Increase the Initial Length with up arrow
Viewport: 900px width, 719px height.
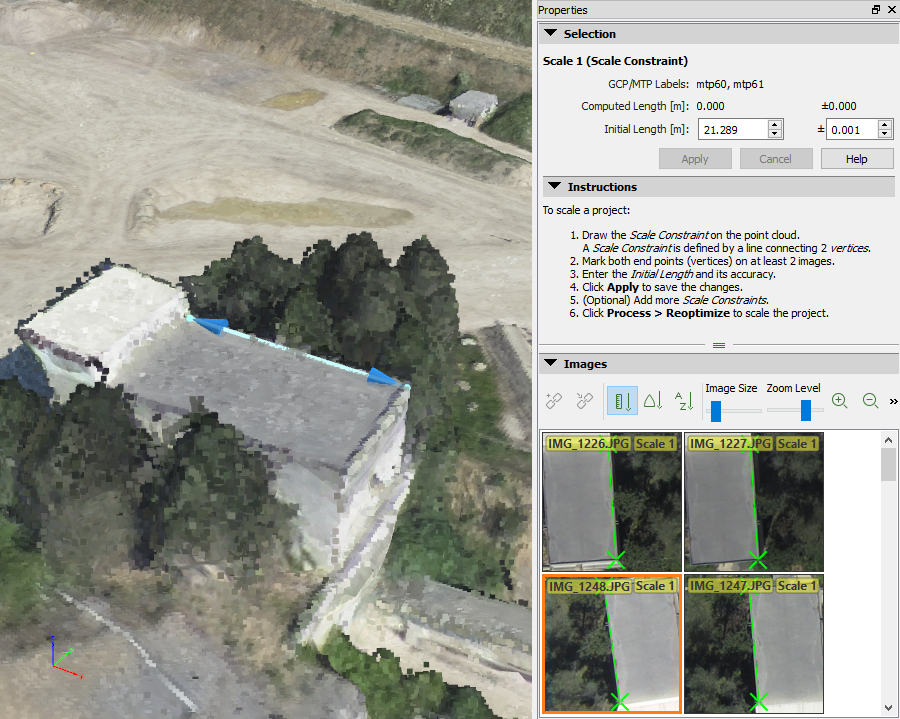pyautogui.click(x=775, y=125)
